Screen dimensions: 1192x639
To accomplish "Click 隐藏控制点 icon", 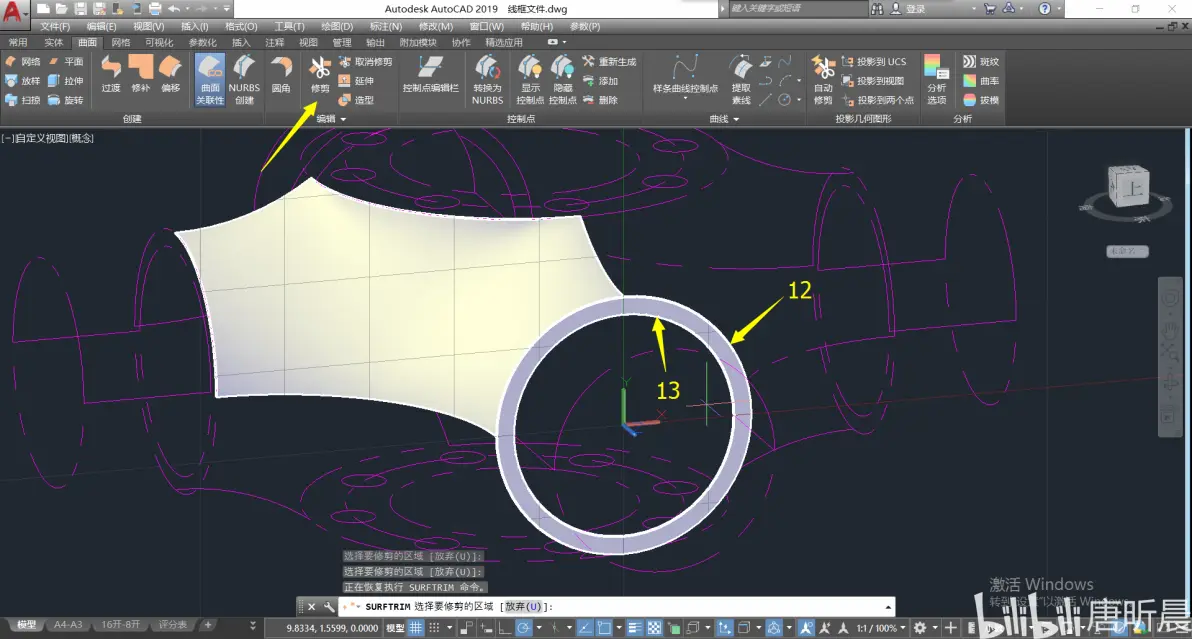I will coord(563,79).
